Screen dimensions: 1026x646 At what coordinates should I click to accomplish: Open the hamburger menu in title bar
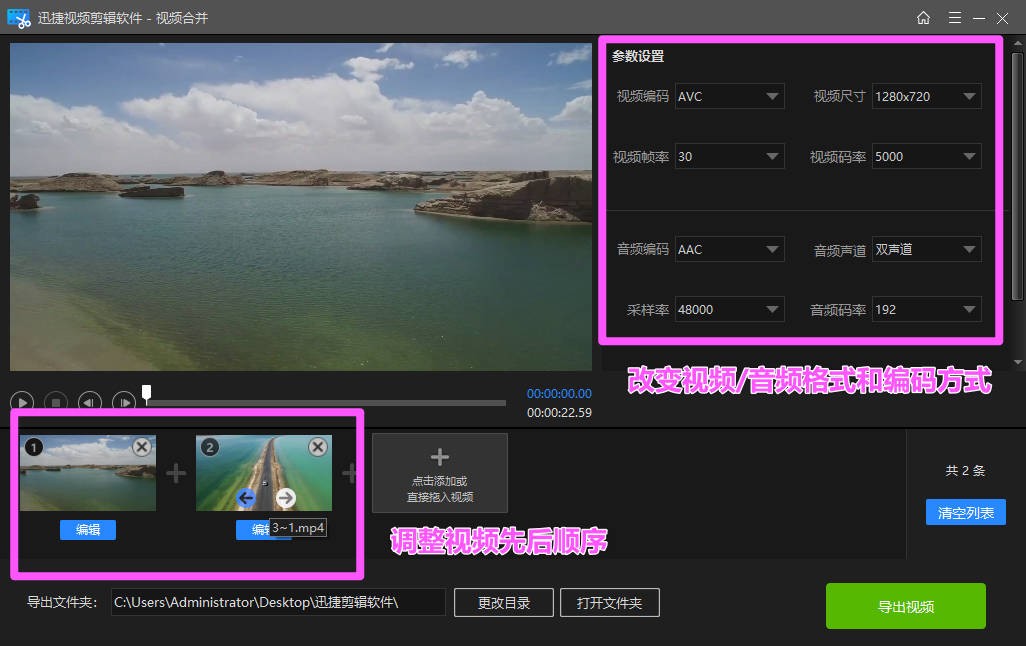pos(955,18)
